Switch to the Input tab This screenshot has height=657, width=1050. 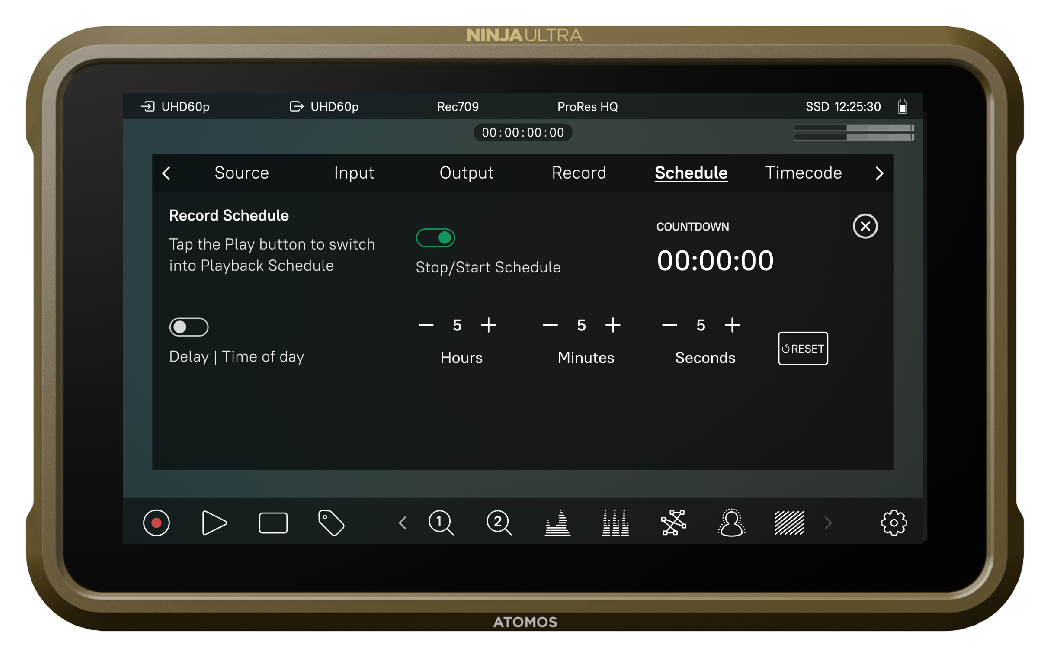coord(354,173)
